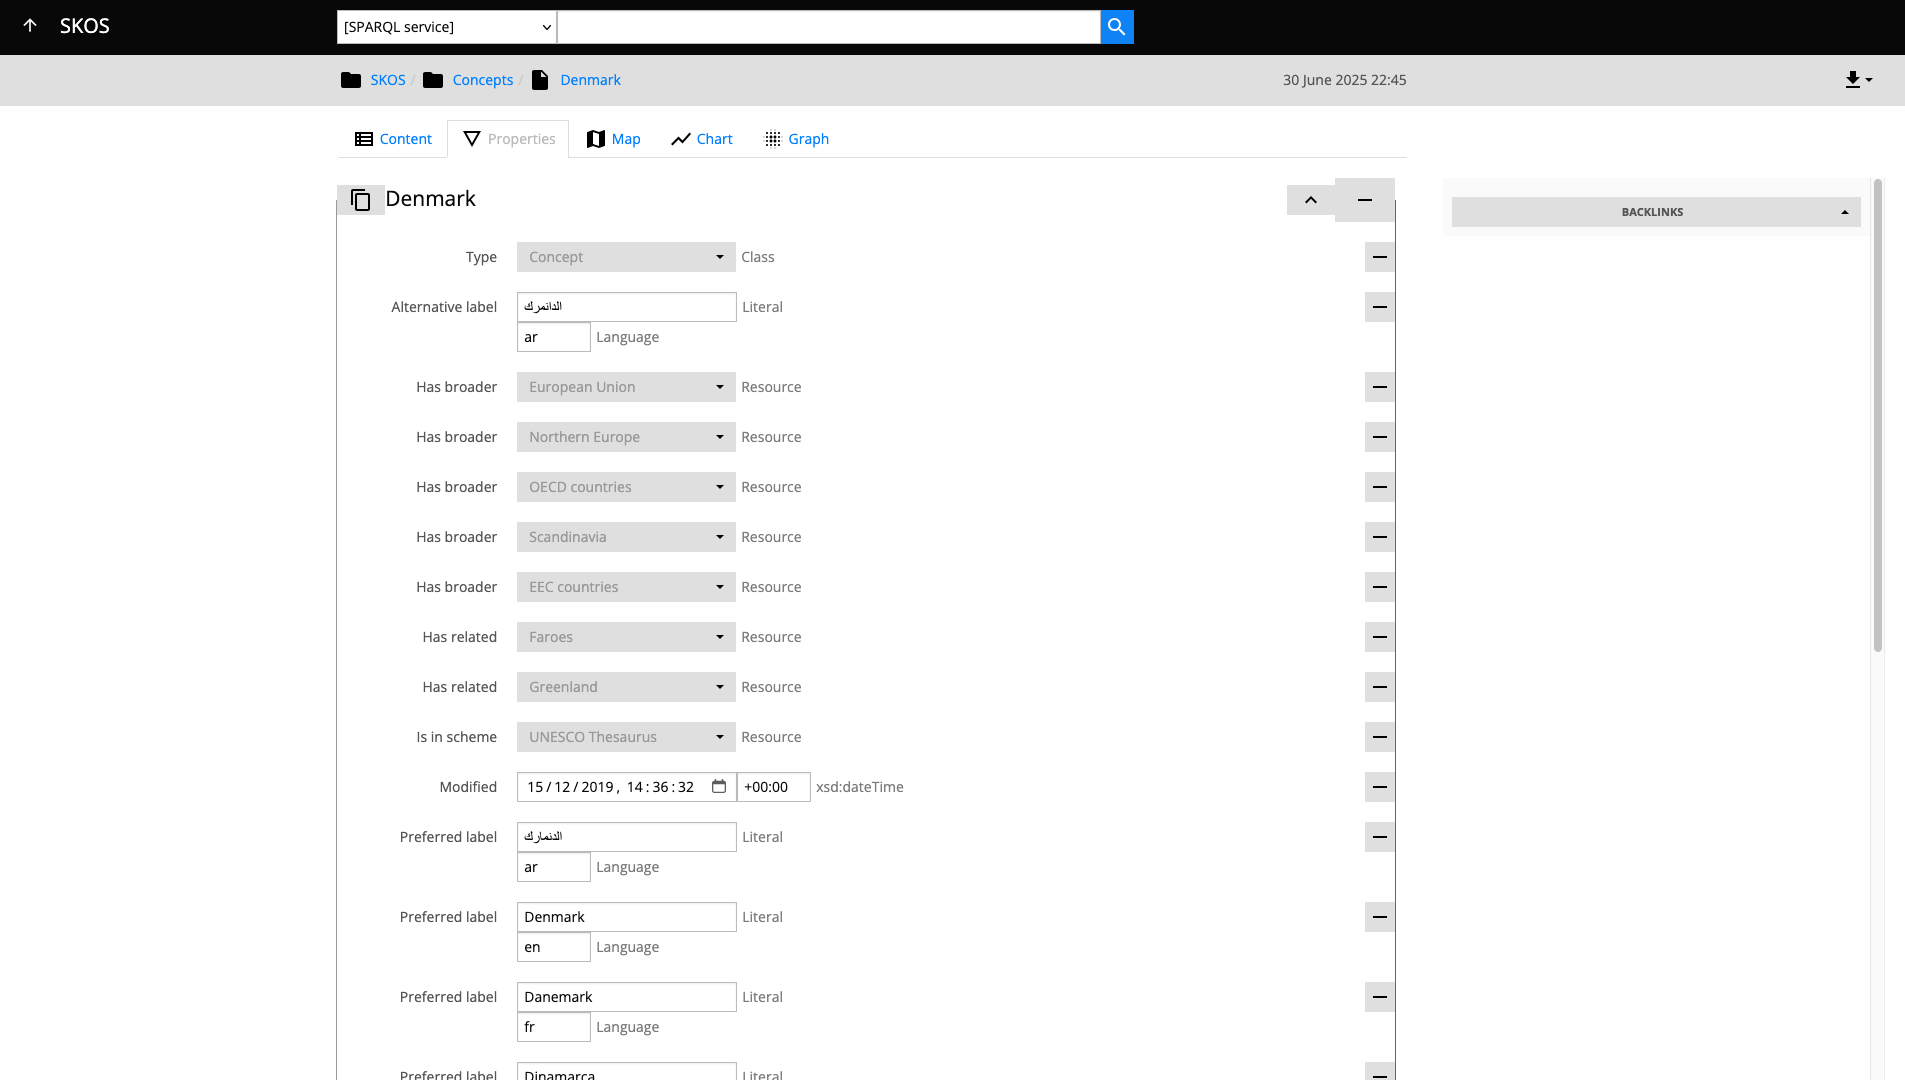The height and width of the screenshot is (1080, 1905).
Task: Open the OECD countries dropdown
Action: click(x=626, y=487)
